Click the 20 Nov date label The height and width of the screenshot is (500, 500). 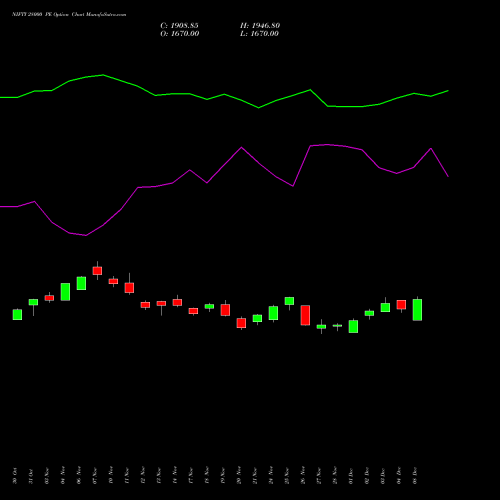coord(239,476)
